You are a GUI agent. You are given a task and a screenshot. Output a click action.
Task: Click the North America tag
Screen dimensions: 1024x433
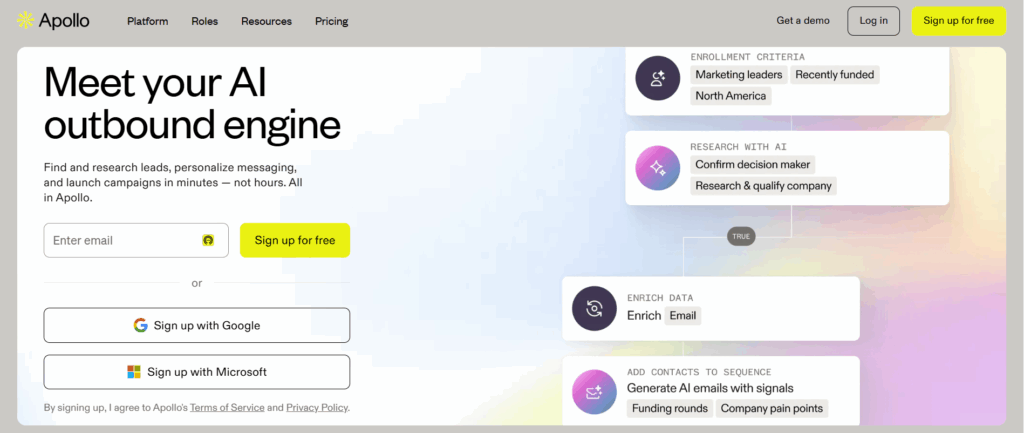[x=731, y=96]
